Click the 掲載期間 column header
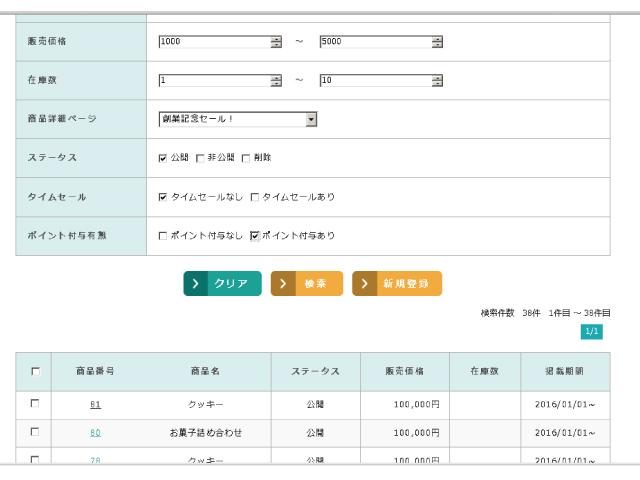 point(564,371)
